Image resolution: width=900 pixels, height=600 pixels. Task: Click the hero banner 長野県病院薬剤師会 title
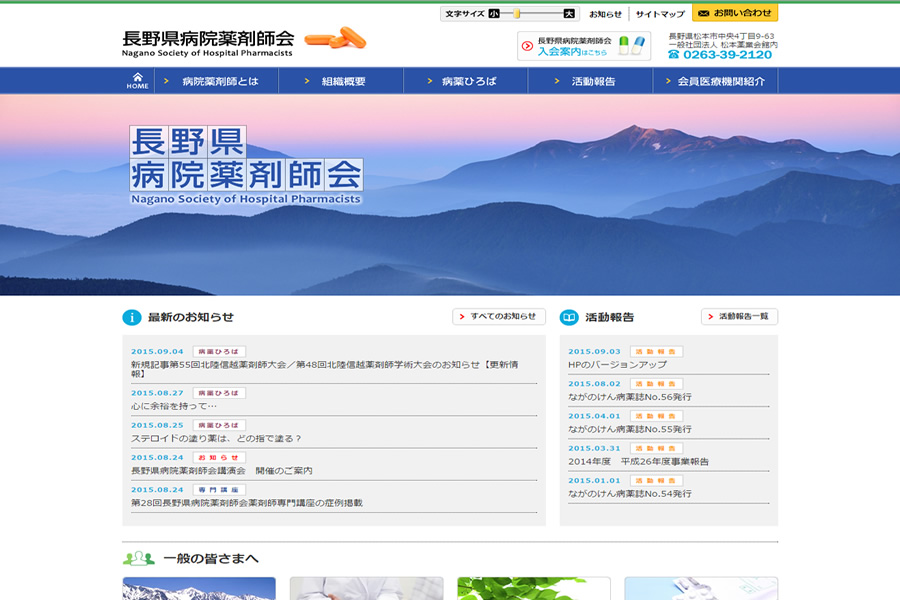(x=246, y=165)
